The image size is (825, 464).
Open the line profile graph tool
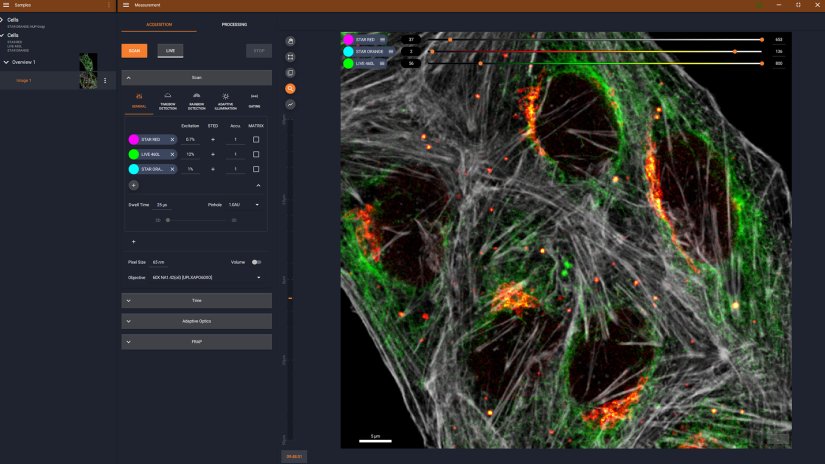[x=290, y=105]
